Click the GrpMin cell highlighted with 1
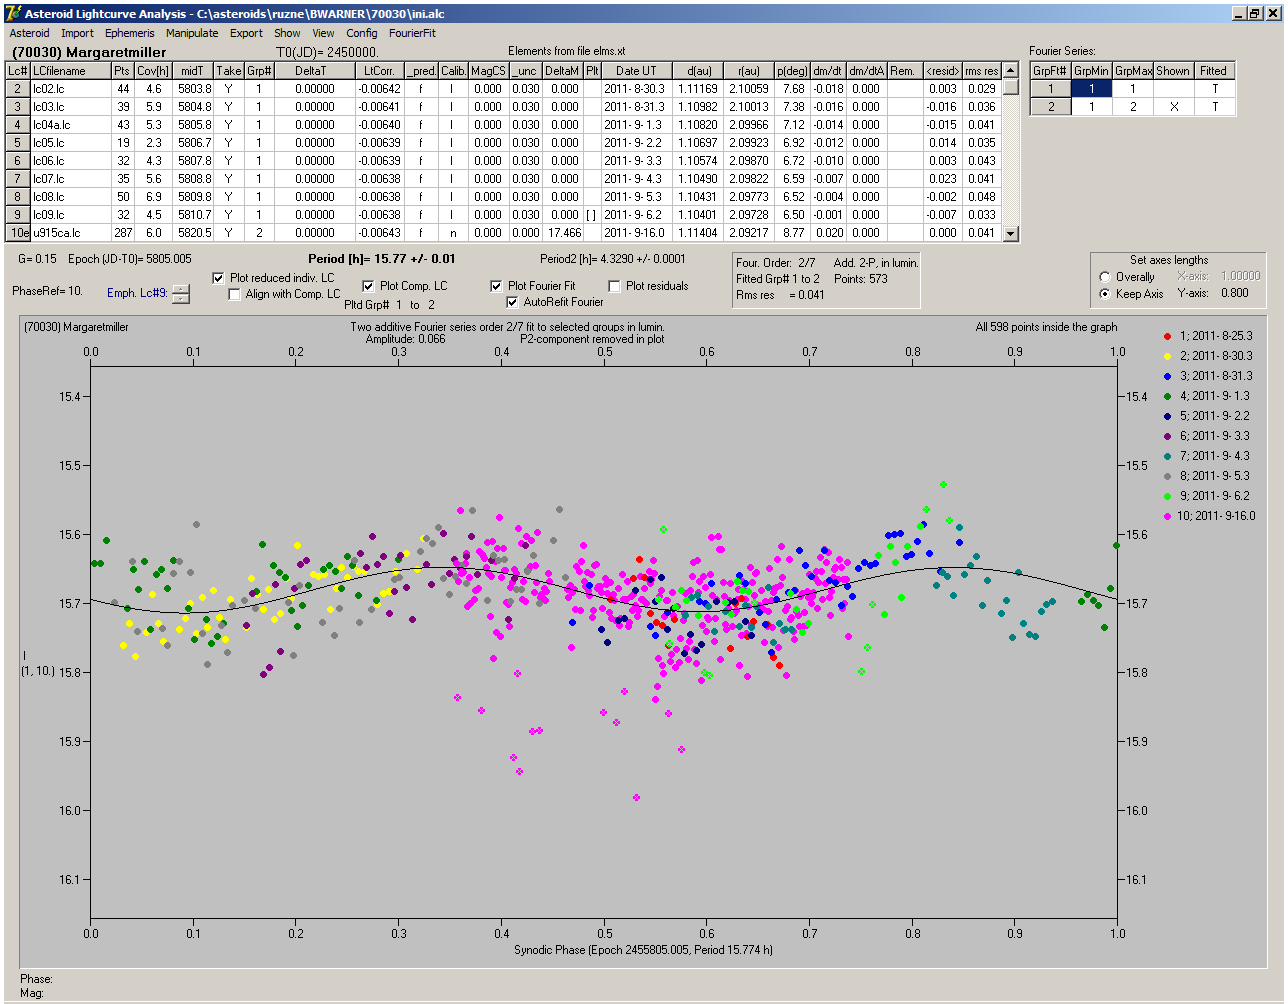The width and height of the screenshot is (1288, 1004). pyautogui.click(x=1092, y=89)
